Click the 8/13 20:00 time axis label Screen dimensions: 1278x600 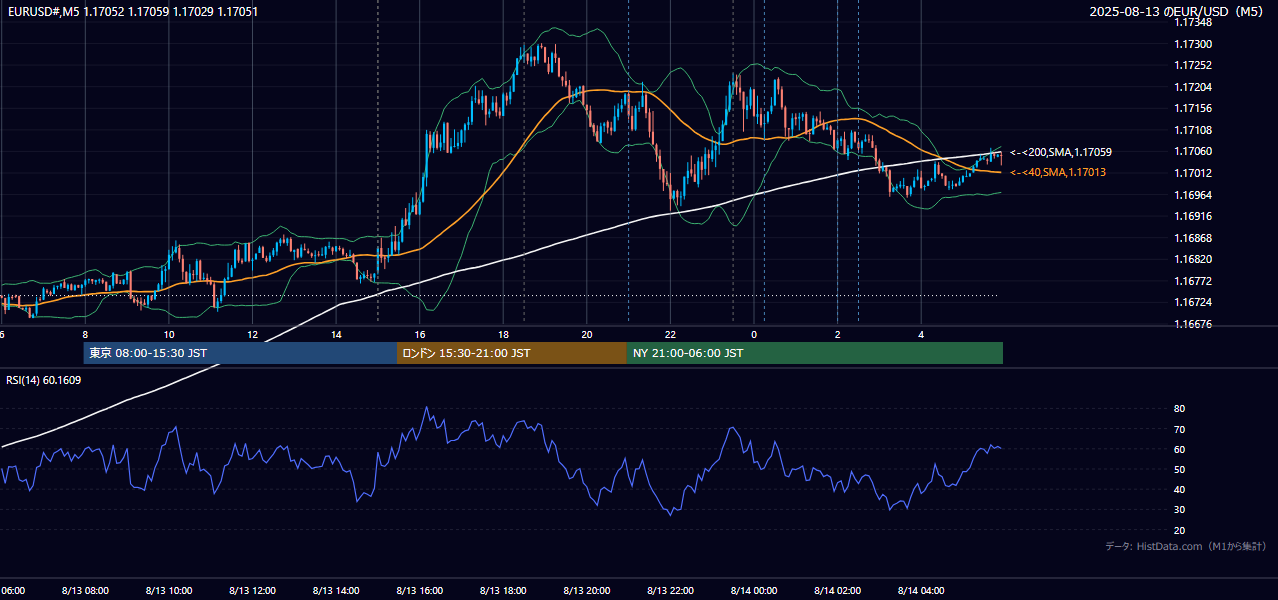point(587,591)
